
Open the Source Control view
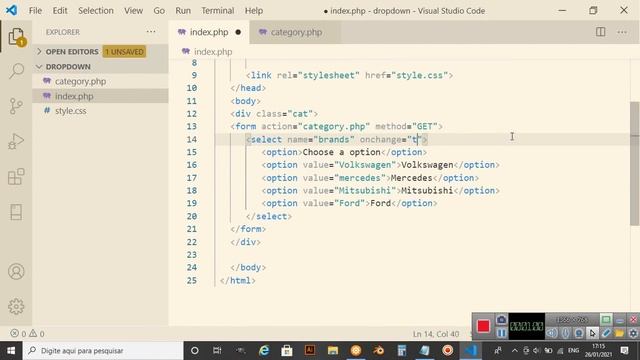(16, 106)
